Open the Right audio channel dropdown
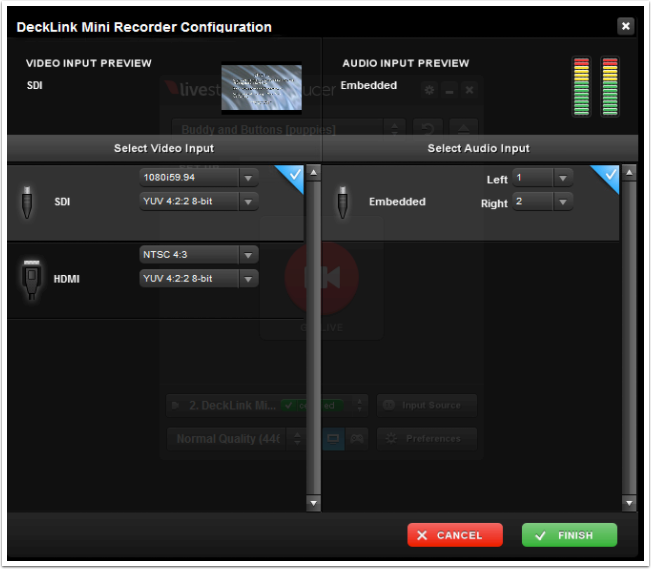Image resolution: width=651 pixels, height=569 pixels. coord(543,201)
